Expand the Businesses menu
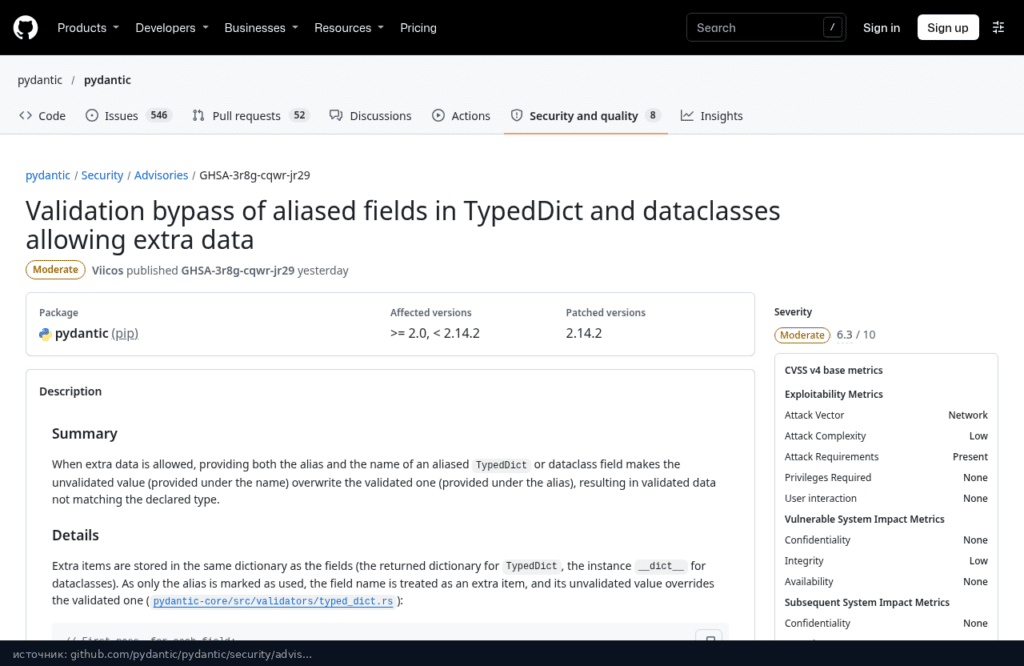This screenshot has width=1024, height=666. [261, 27]
